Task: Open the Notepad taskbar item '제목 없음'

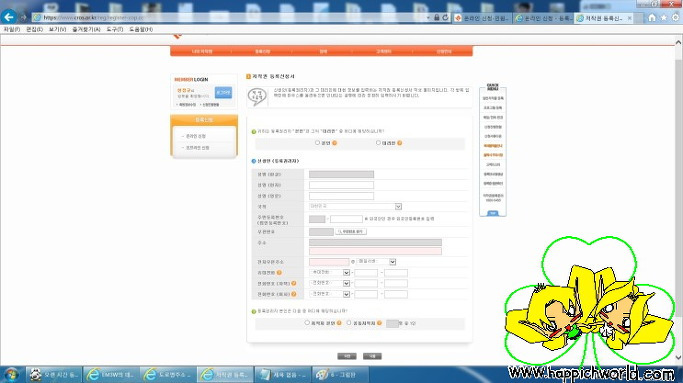Action: pyautogui.click(x=283, y=374)
